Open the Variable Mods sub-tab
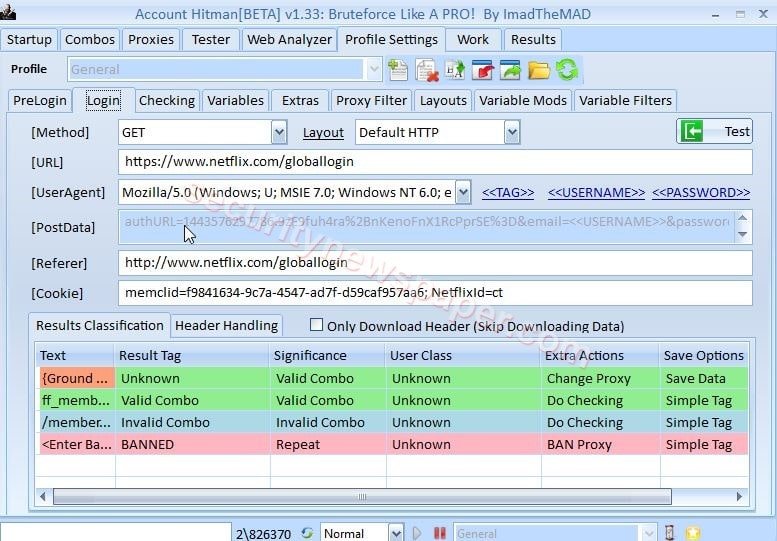 (x=523, y=101)
